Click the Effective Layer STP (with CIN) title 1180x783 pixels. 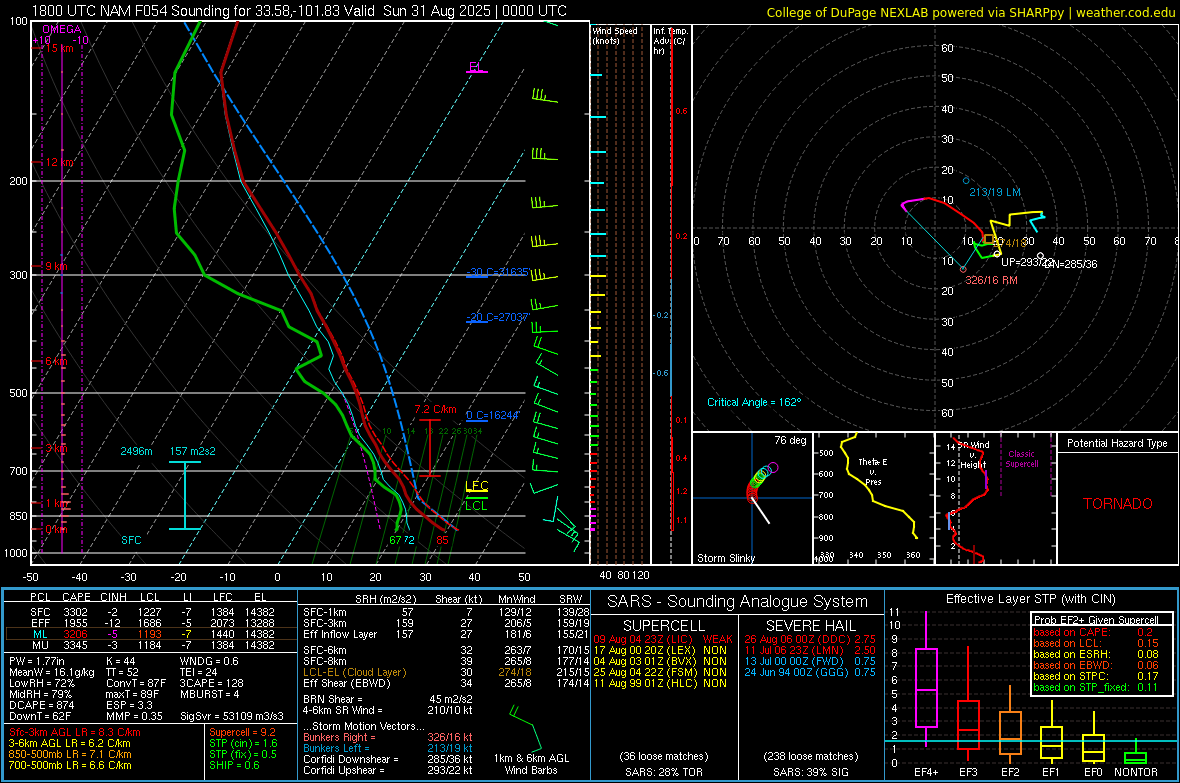(x=1031, y=599)
